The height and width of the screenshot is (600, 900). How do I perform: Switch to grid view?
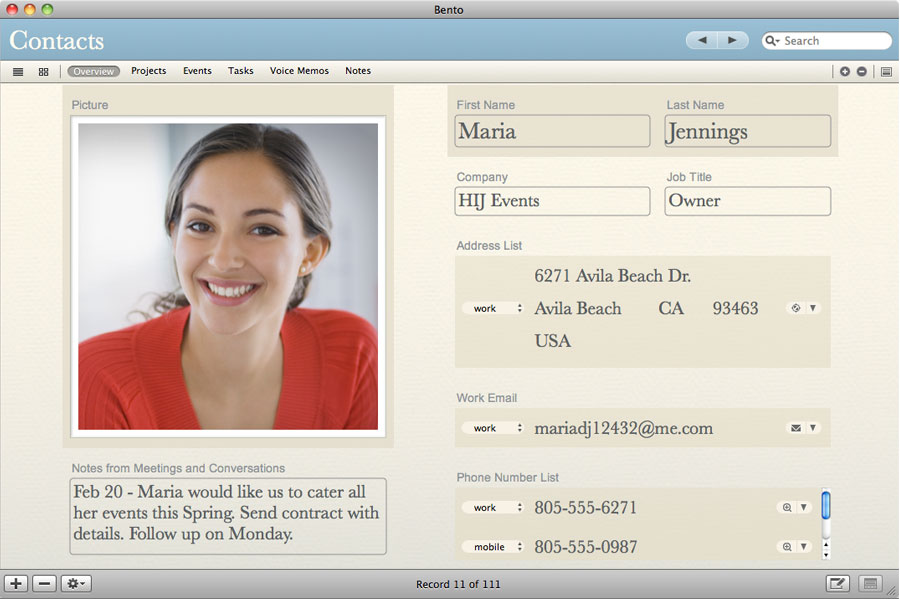pyautogui.click(x=43, y=71)
